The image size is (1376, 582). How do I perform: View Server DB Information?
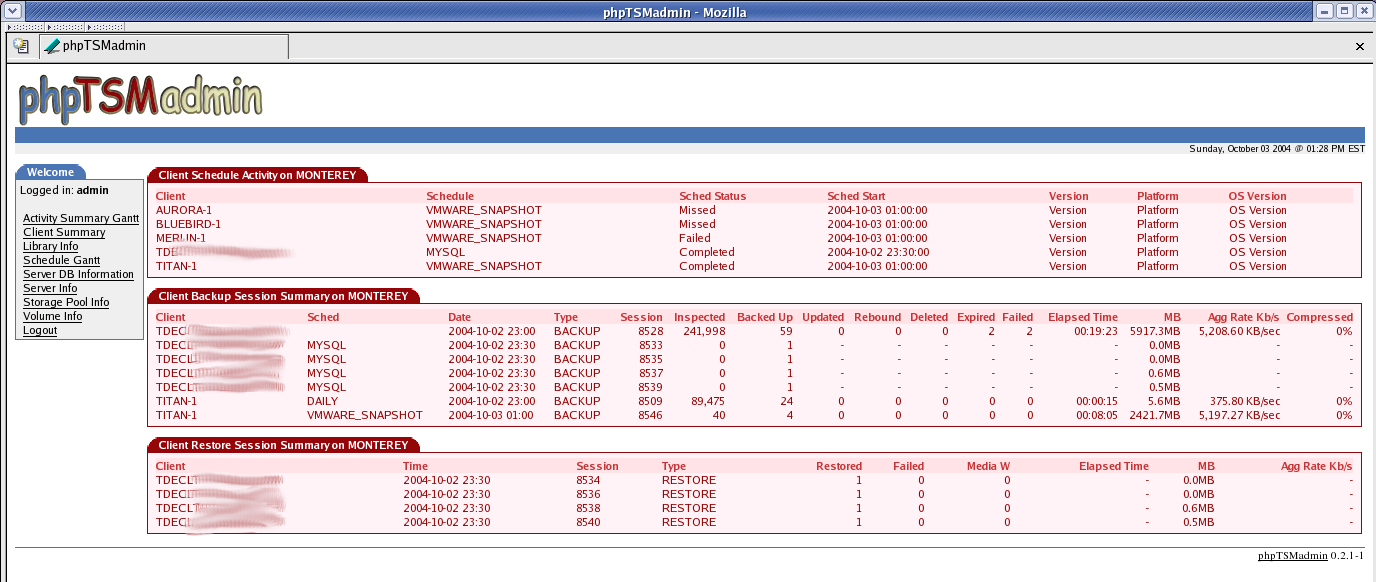click(78, 274)
